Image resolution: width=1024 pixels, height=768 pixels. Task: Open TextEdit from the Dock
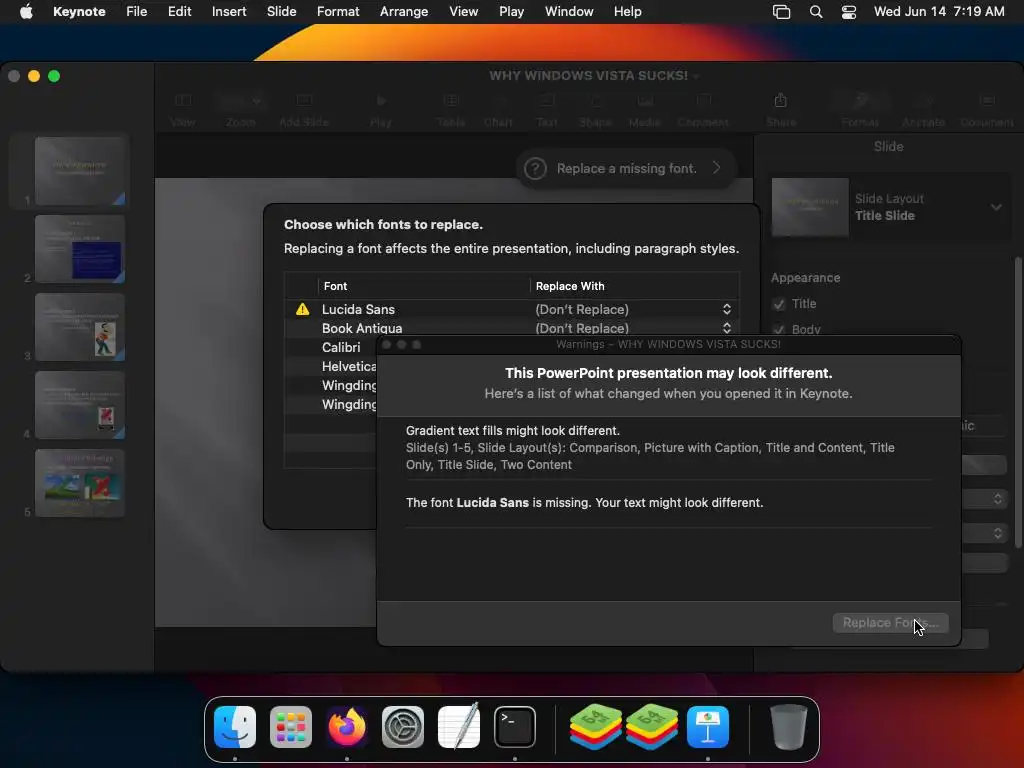458,726
